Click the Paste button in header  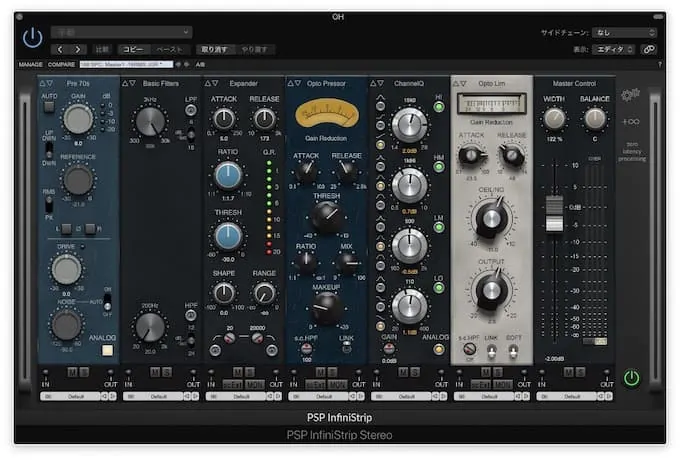pyautogui.click(x=169, y=49)
